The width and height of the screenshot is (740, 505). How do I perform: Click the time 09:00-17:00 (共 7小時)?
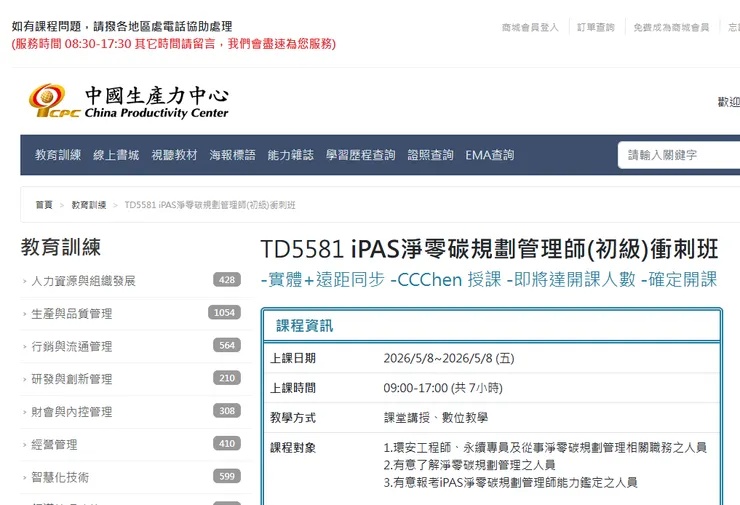[x=443, y=388]
